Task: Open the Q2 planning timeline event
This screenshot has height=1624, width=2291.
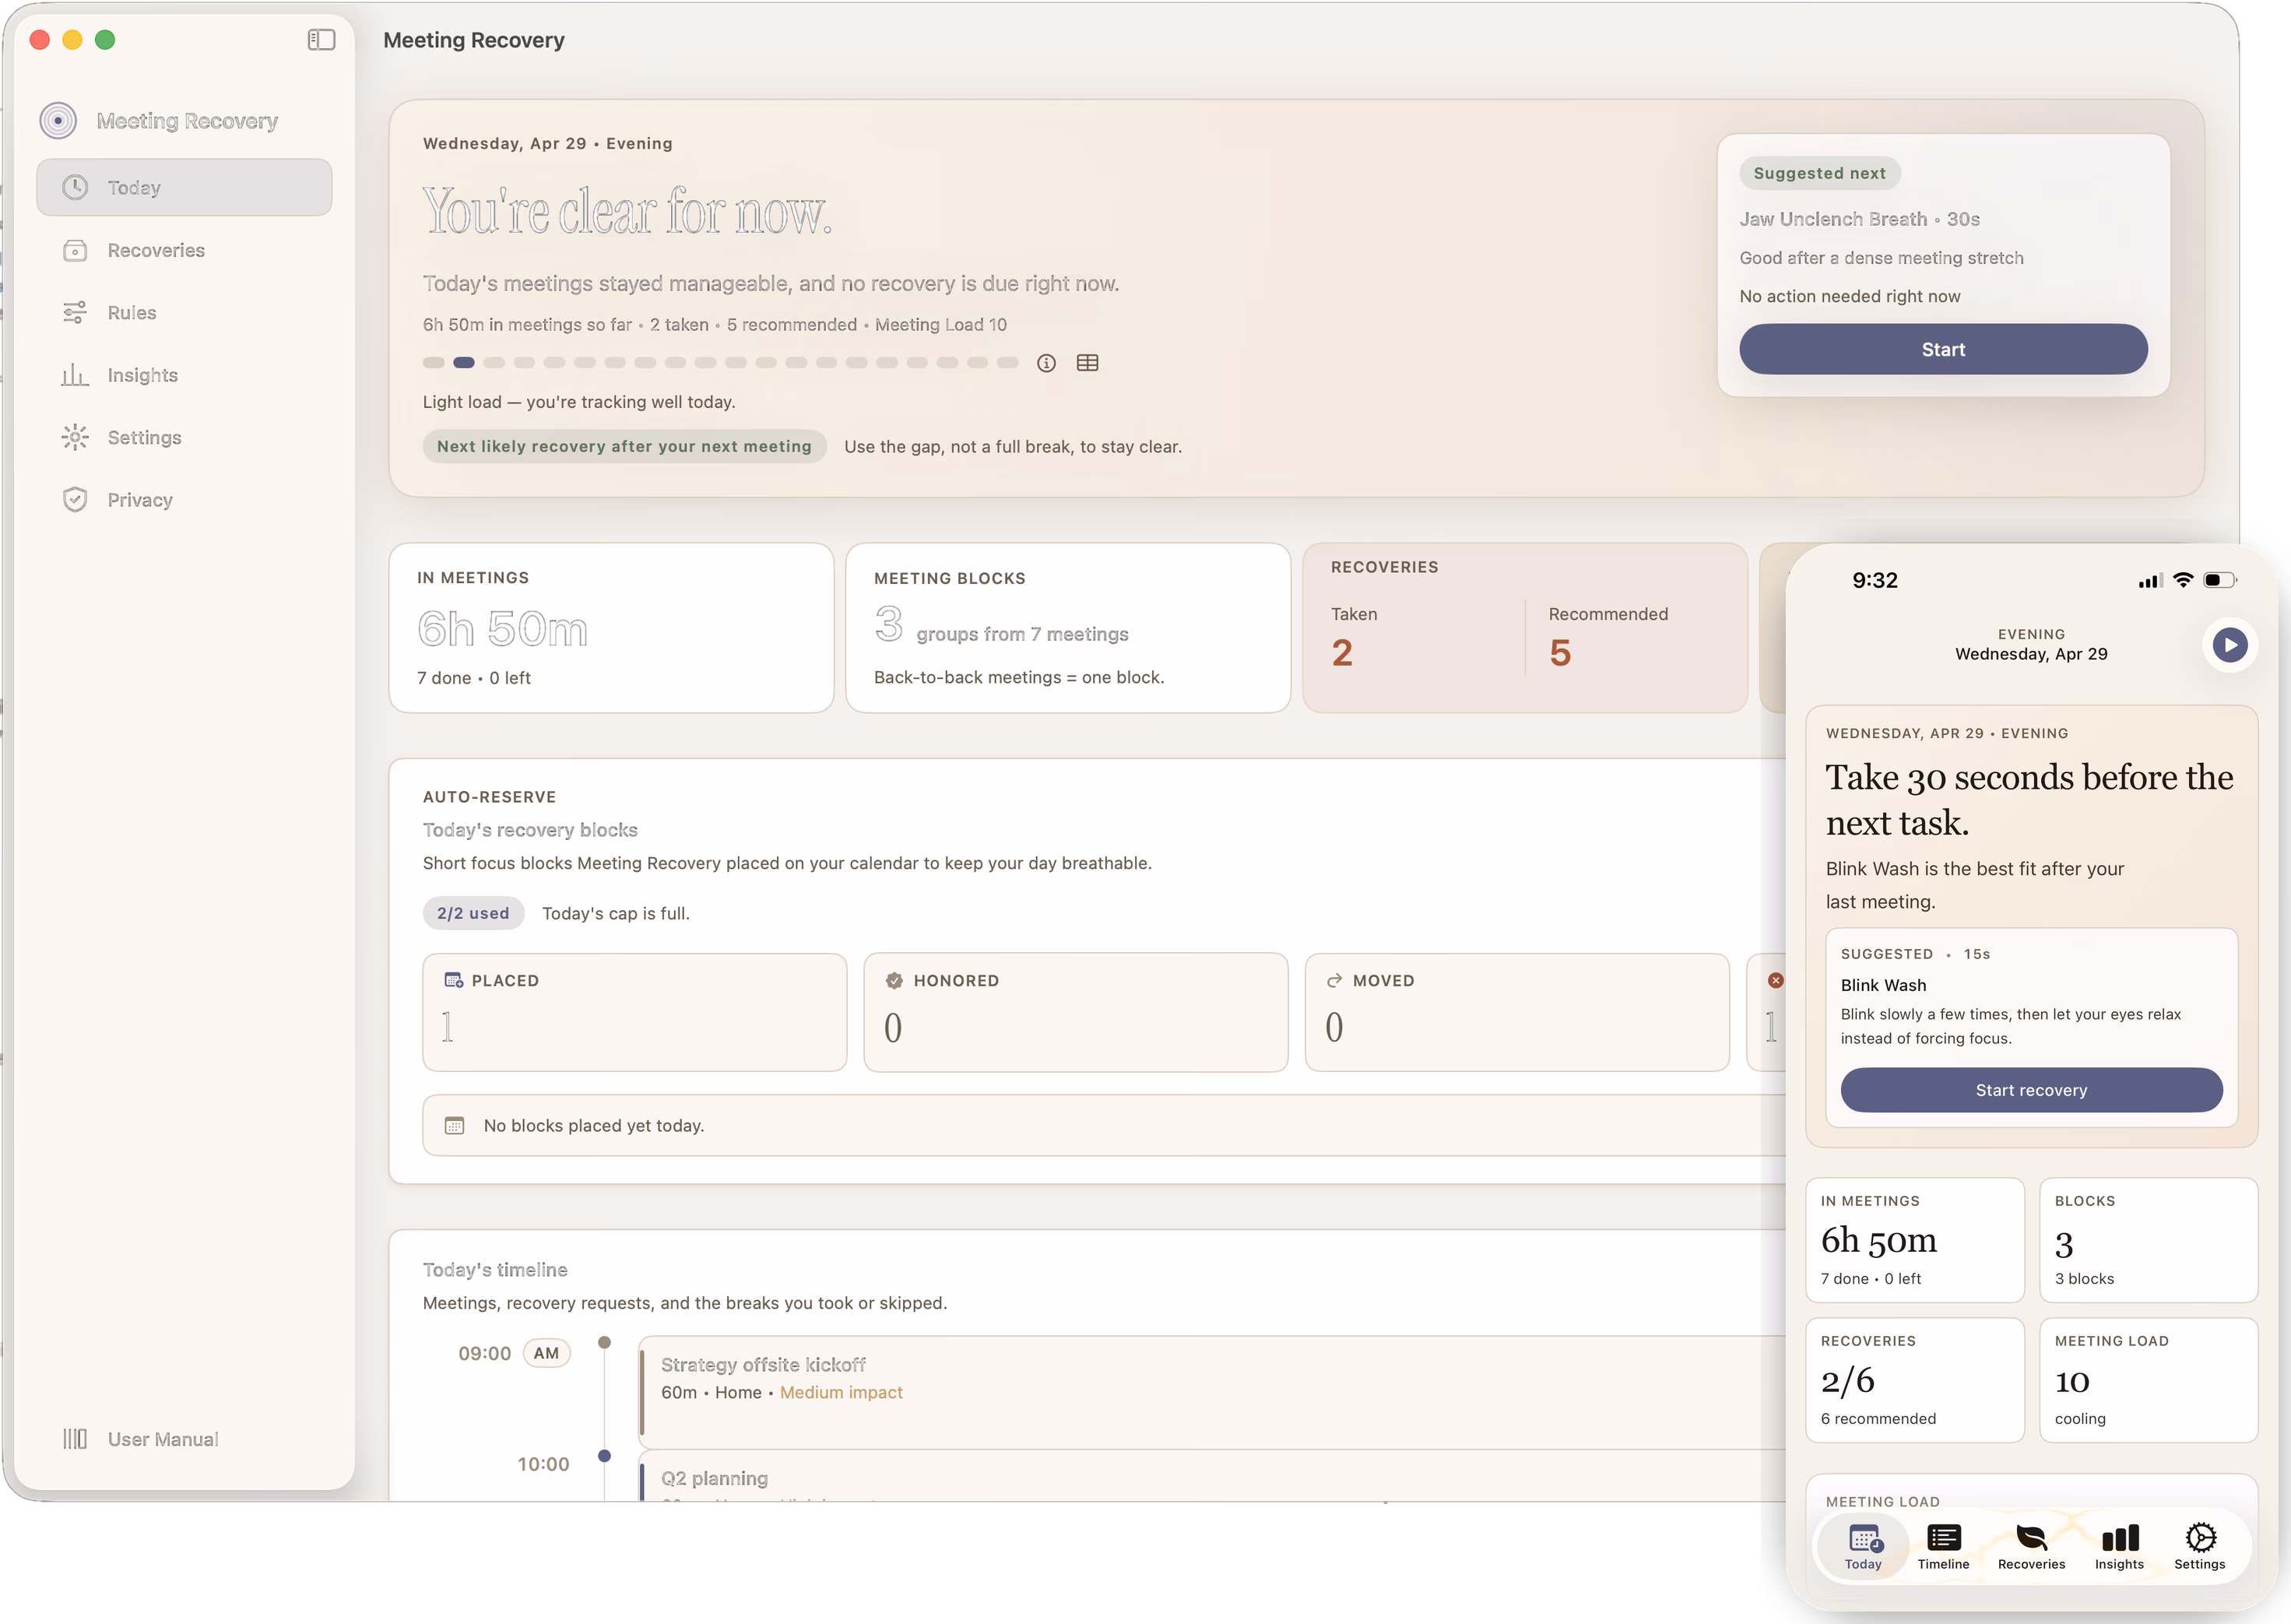Action: click(x=1212, y=1476)
